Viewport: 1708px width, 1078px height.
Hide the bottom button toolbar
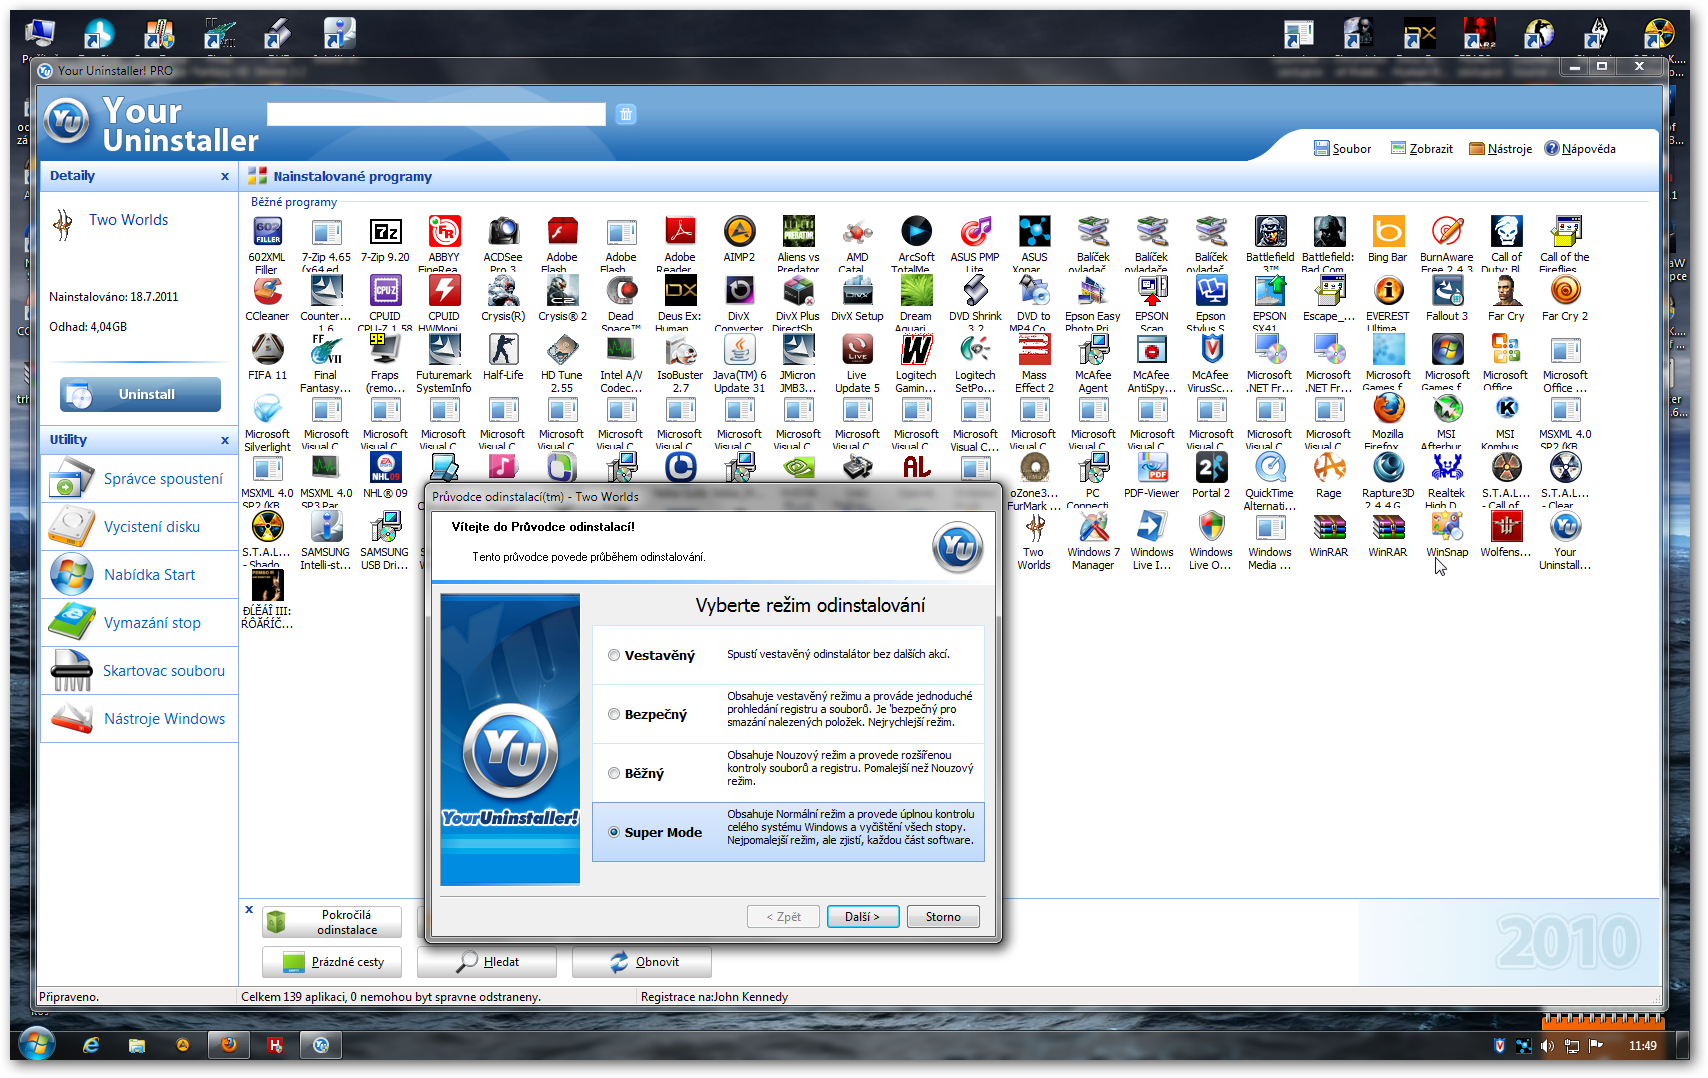pyautogui.click(x=249, y=910)
